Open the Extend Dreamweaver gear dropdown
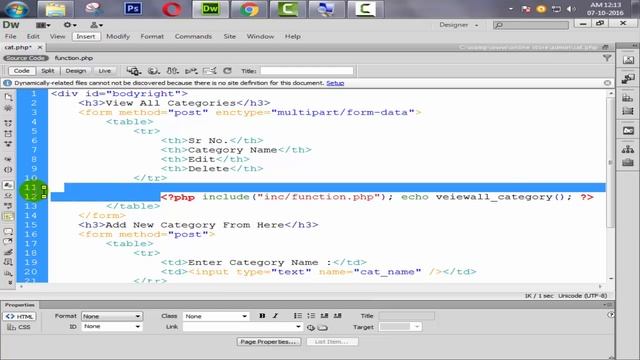This screenshot has height=360, width=640. tap(69, 25)
